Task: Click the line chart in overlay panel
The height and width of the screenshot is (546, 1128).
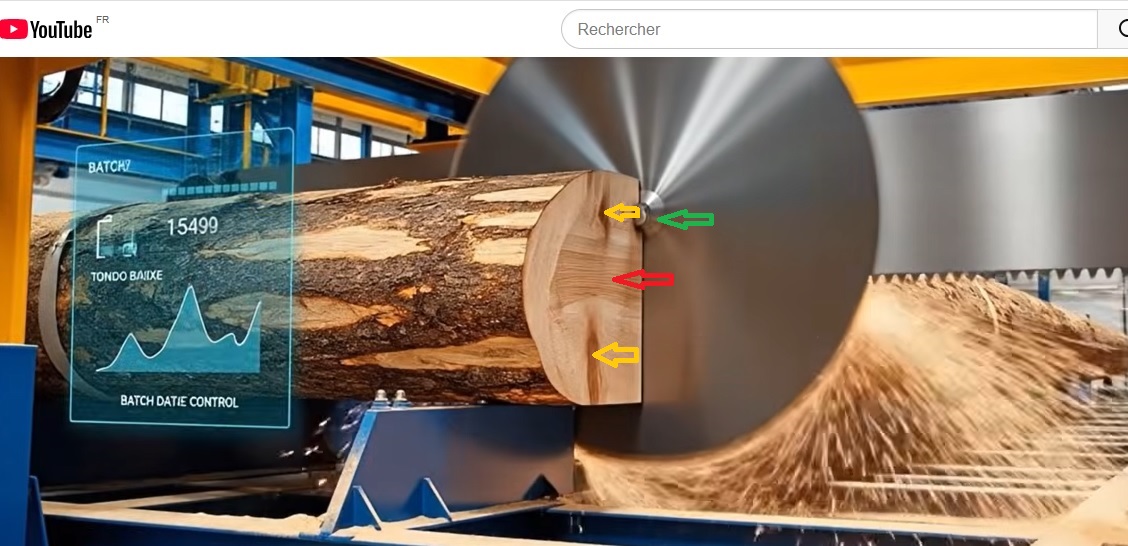Action: [x=178, y=330]
